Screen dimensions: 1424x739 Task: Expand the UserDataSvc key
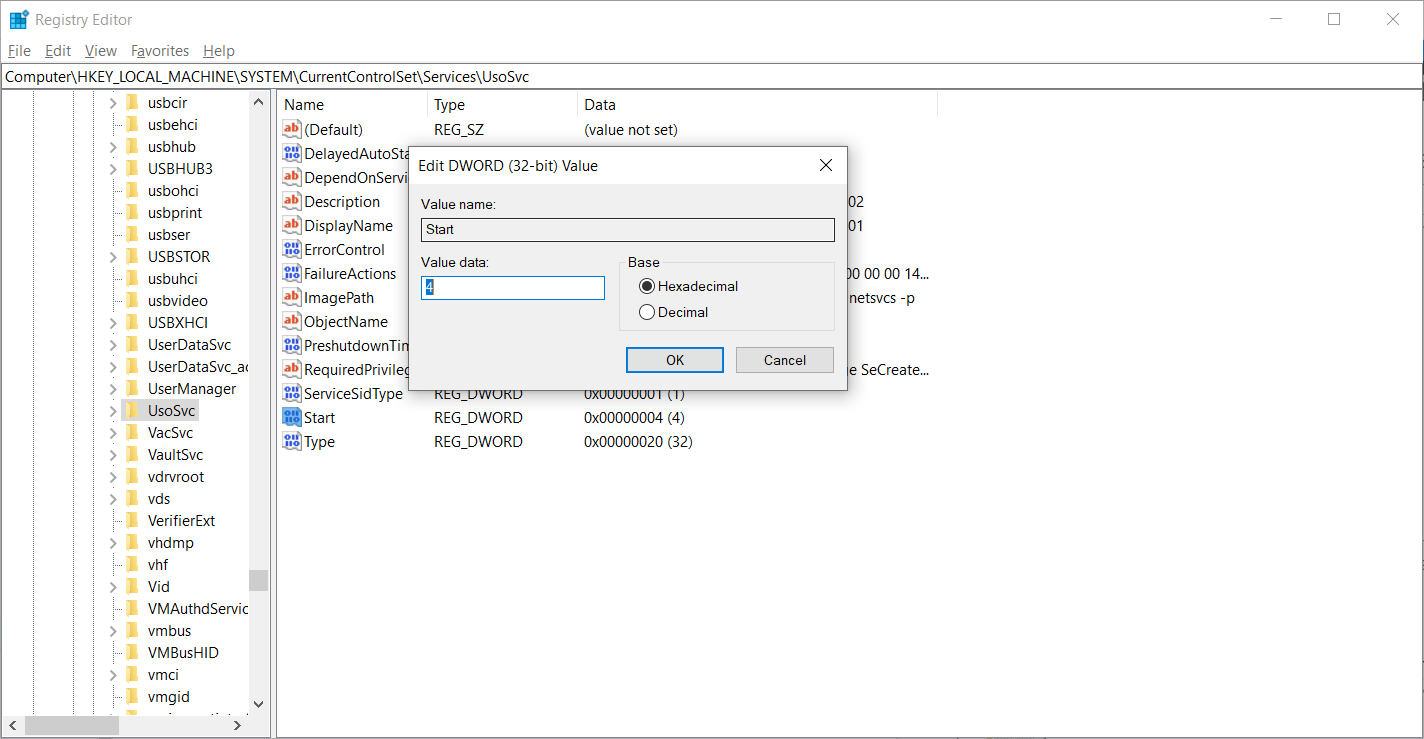113,344
